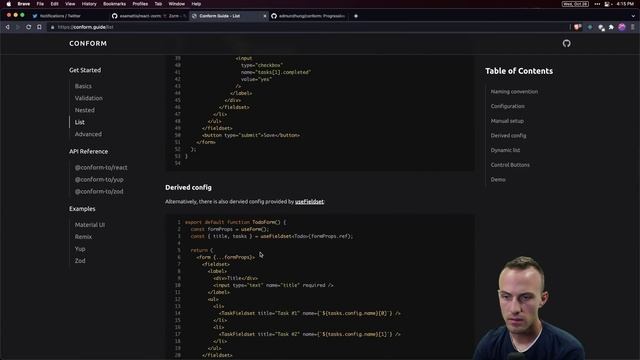Screen dimensions: 640x360
Task: Click the lock icon in the address bar
Action: (x=52, y=27)
